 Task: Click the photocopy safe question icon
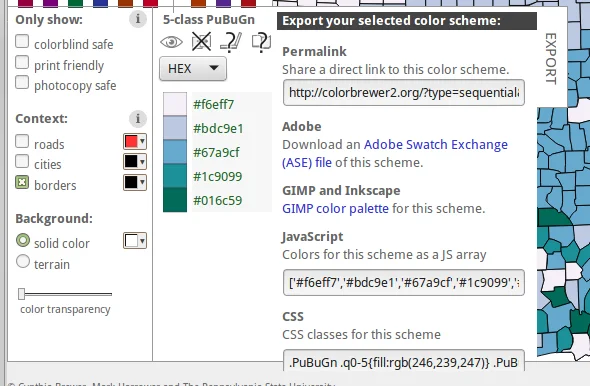tap(231, 41)
